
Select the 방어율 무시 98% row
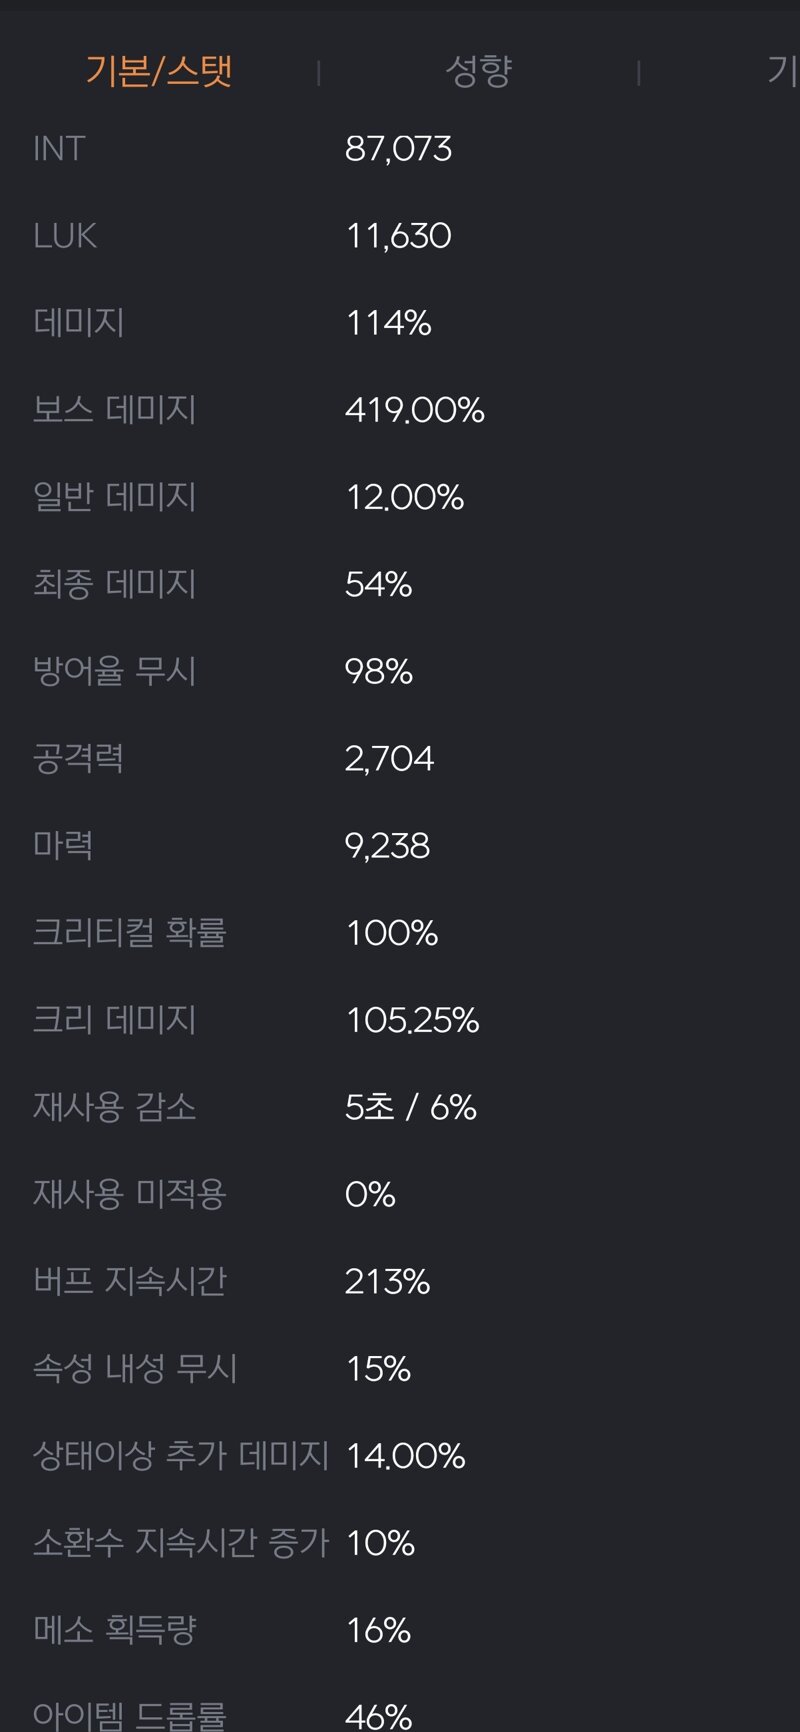pos(400,671)
